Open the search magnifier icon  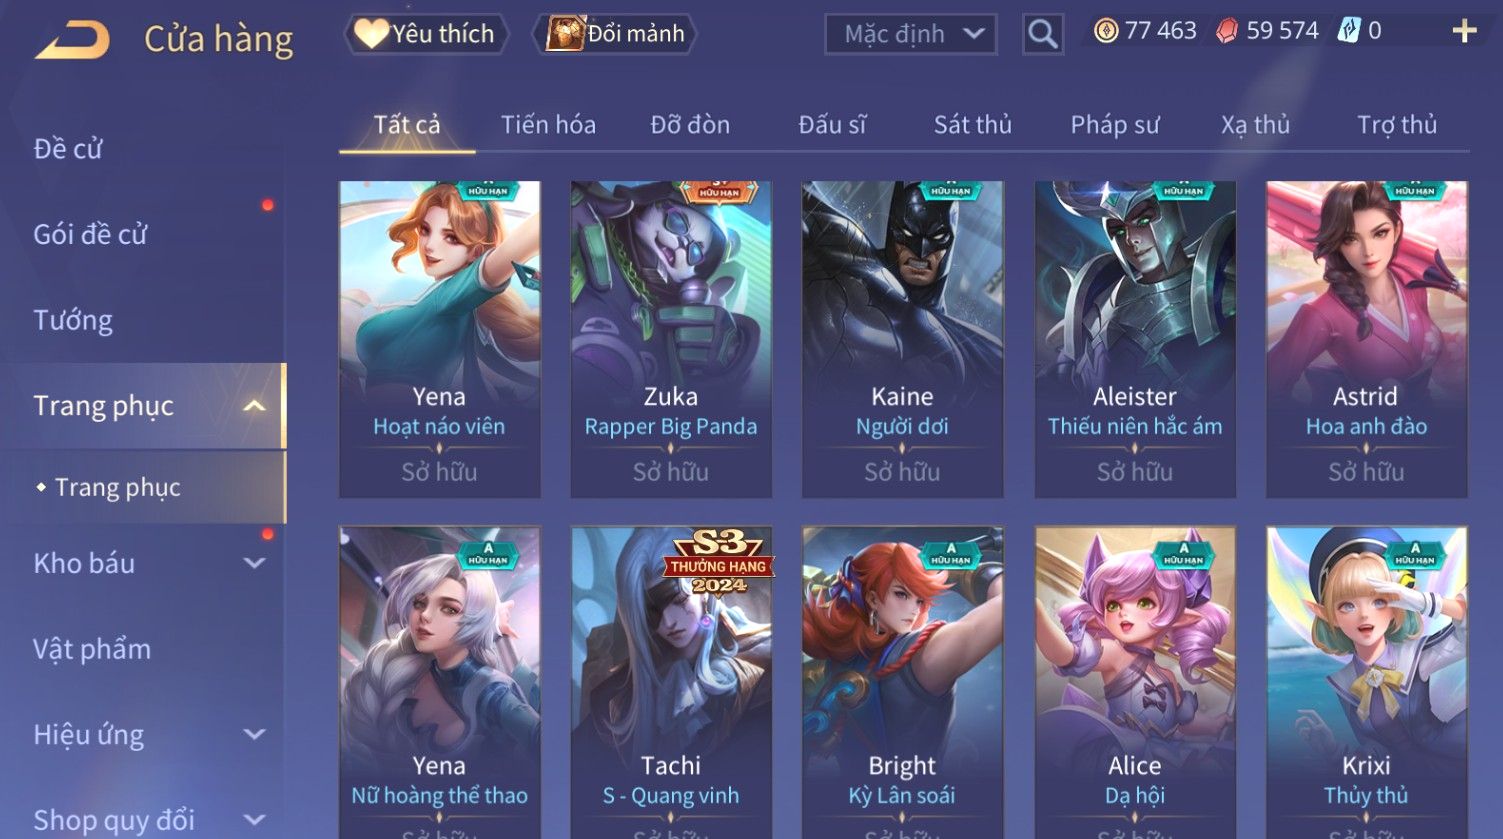pos(1042,34)
